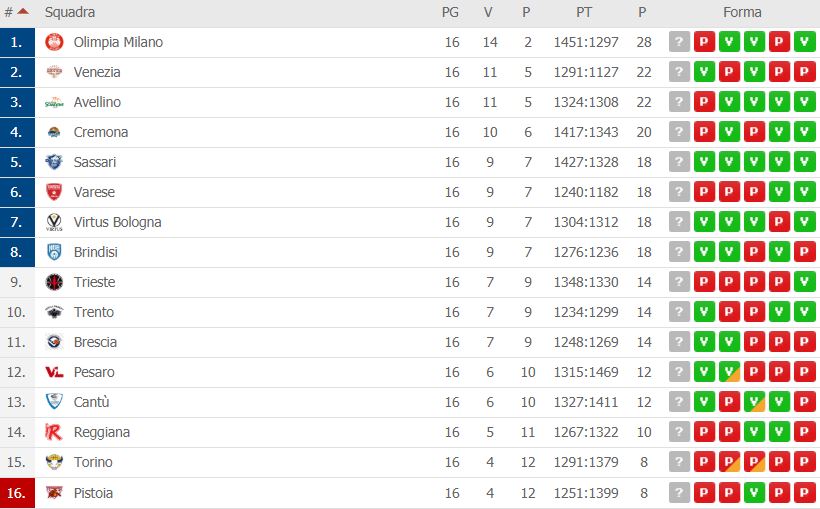Sort standings by PG column header
The image size is (820, 509).
pyautogui.click(x=450, y=12)
